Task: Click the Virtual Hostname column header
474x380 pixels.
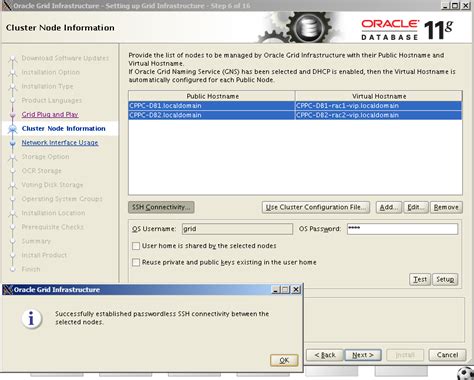Action: point(379,96)
